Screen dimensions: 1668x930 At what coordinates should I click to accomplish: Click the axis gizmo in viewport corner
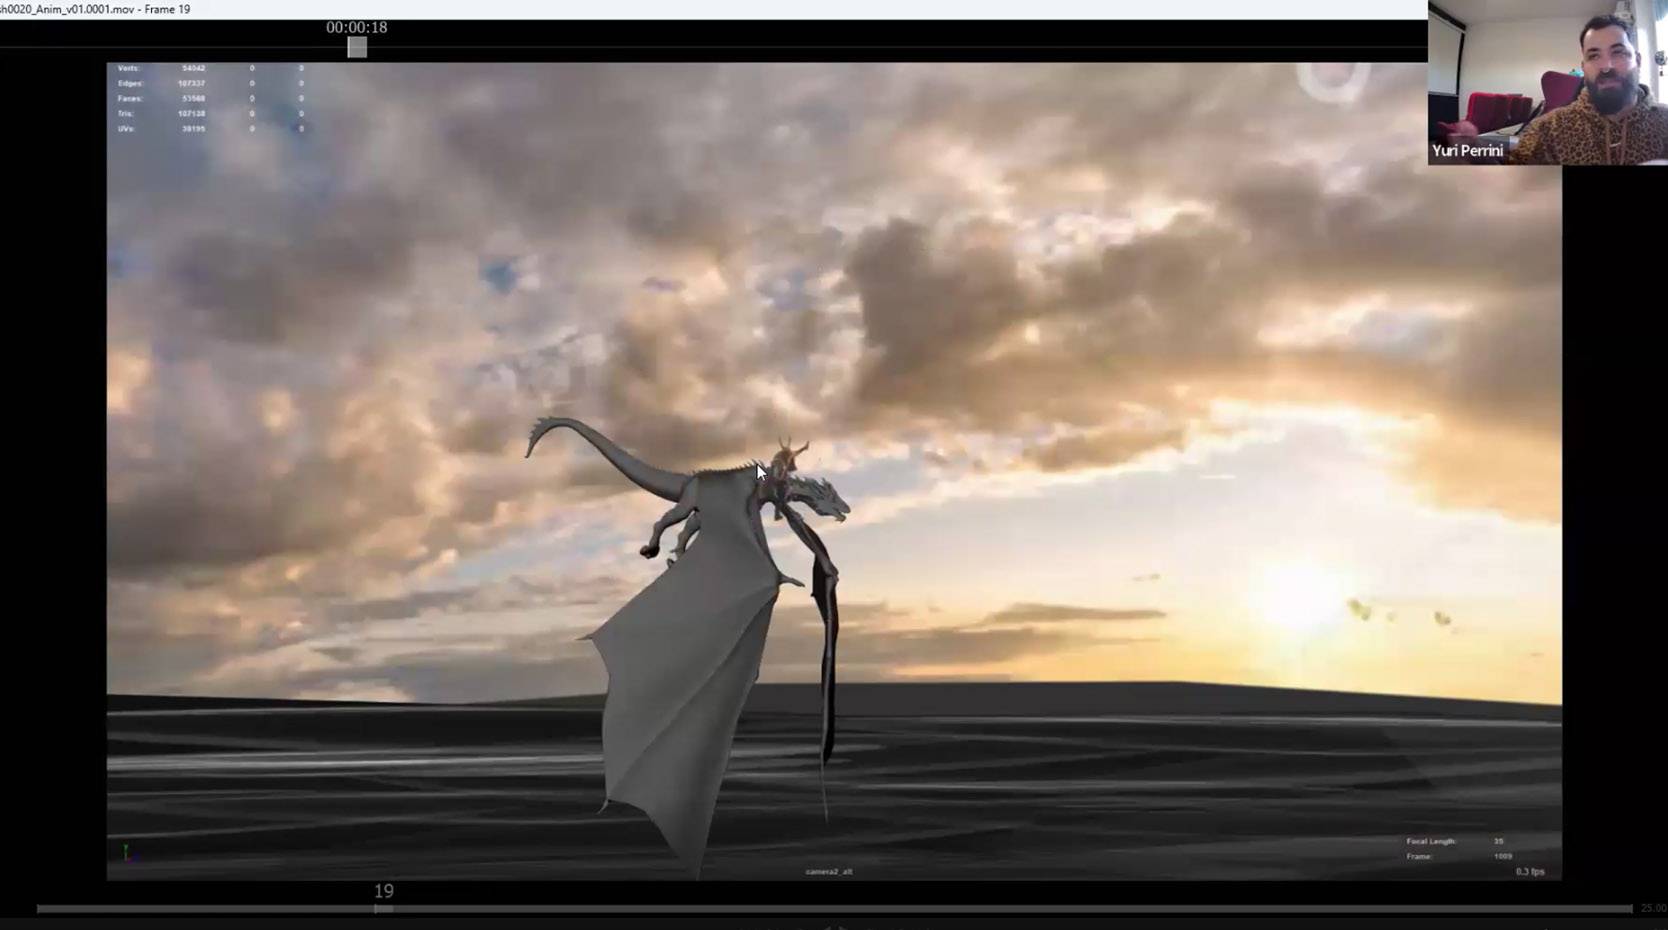127,852
